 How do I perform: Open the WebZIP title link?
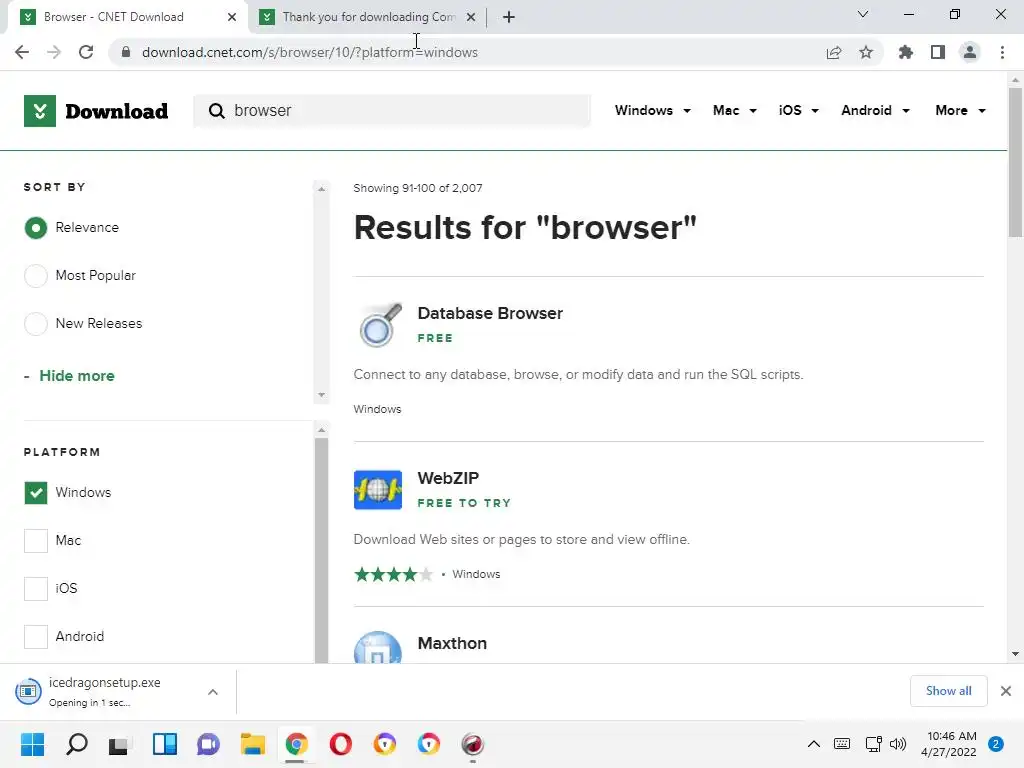448,478
